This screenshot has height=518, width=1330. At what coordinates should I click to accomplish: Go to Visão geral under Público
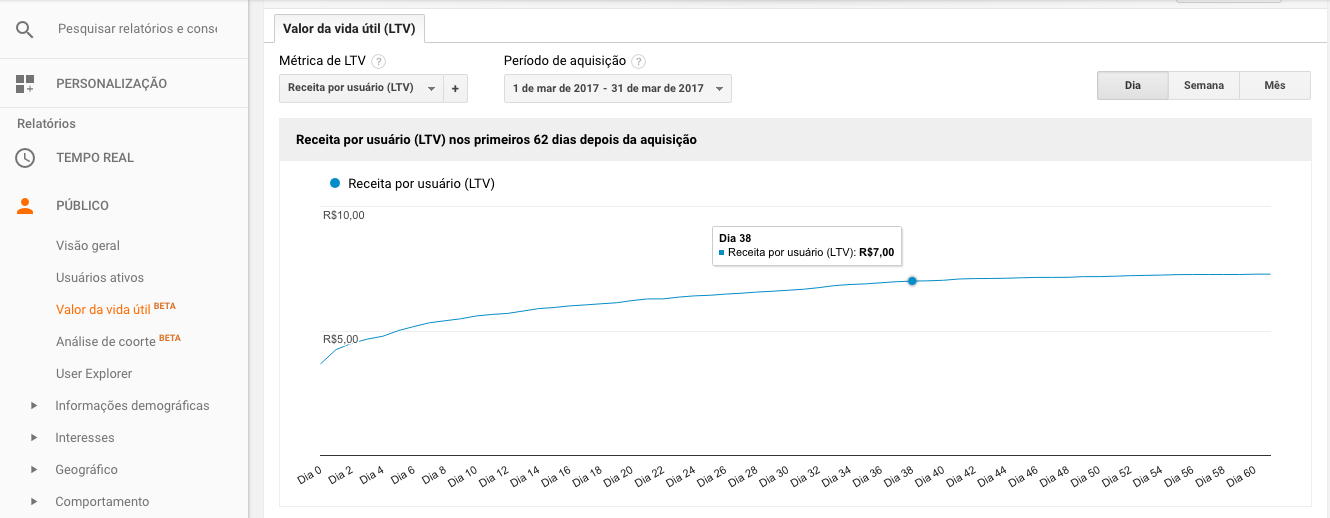(88, 246)
